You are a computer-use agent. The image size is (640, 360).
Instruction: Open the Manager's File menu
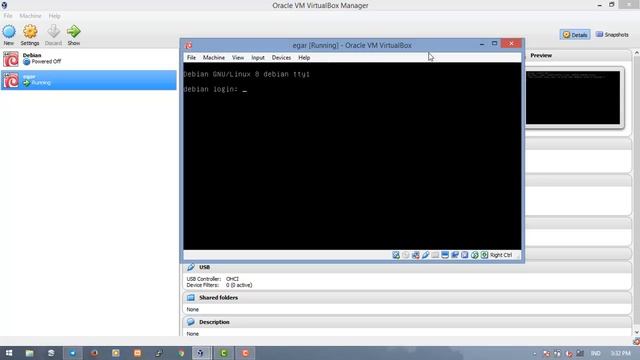[x=8, y=16]
